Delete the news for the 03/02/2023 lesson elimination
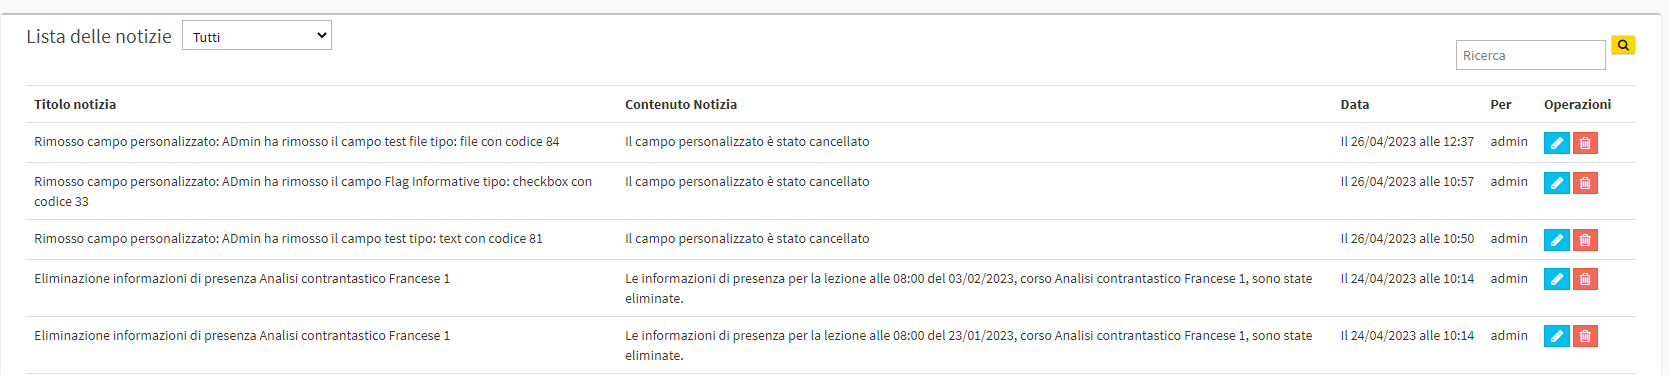This screenshot has width=1669, height=375. pyautogui.click(x=1585, y=279)
